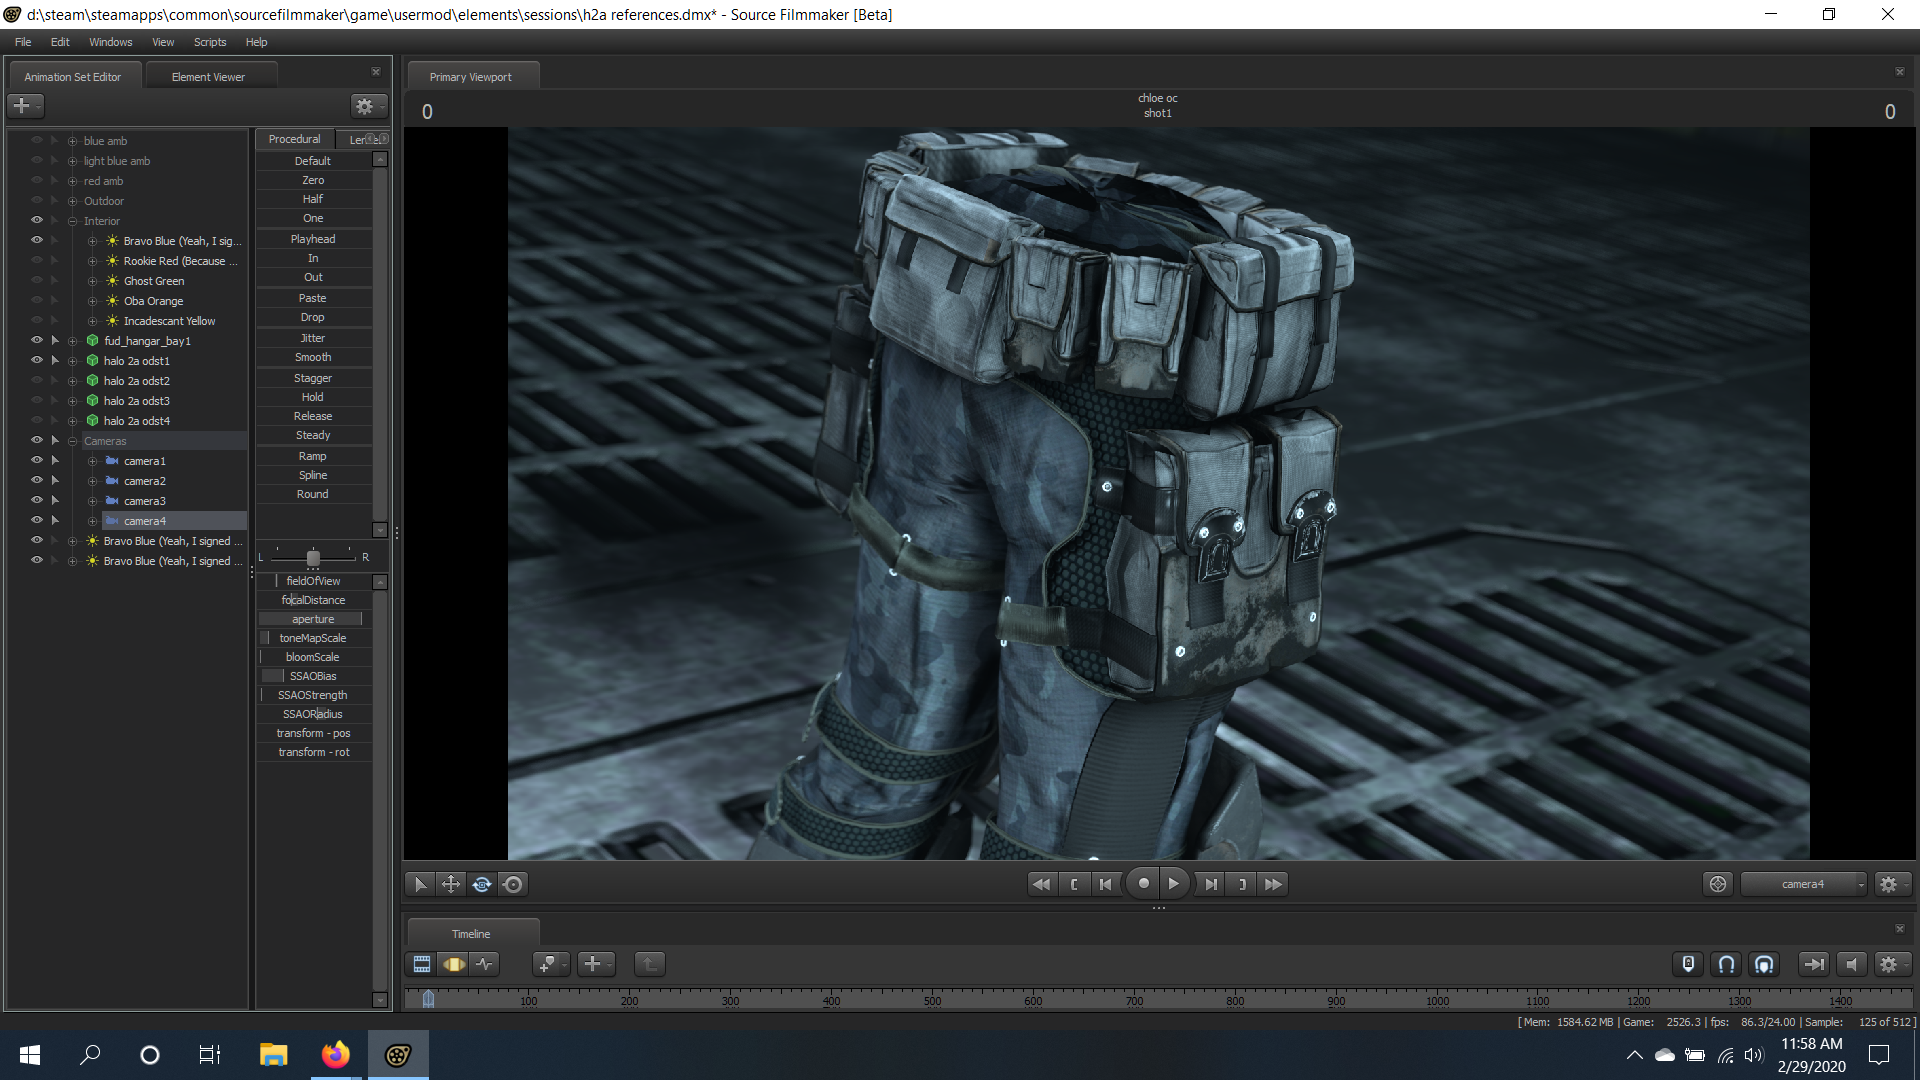
Task: Hide the fud_hangar_bay1 model
Action: tap(37, 340)
